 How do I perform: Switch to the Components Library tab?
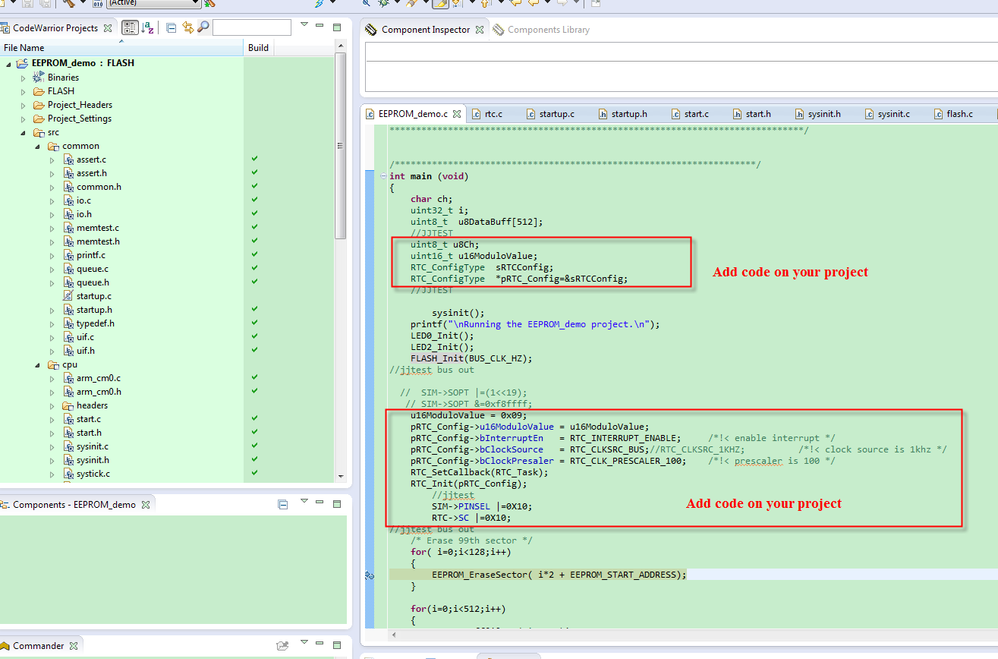[x=542, y=29]
